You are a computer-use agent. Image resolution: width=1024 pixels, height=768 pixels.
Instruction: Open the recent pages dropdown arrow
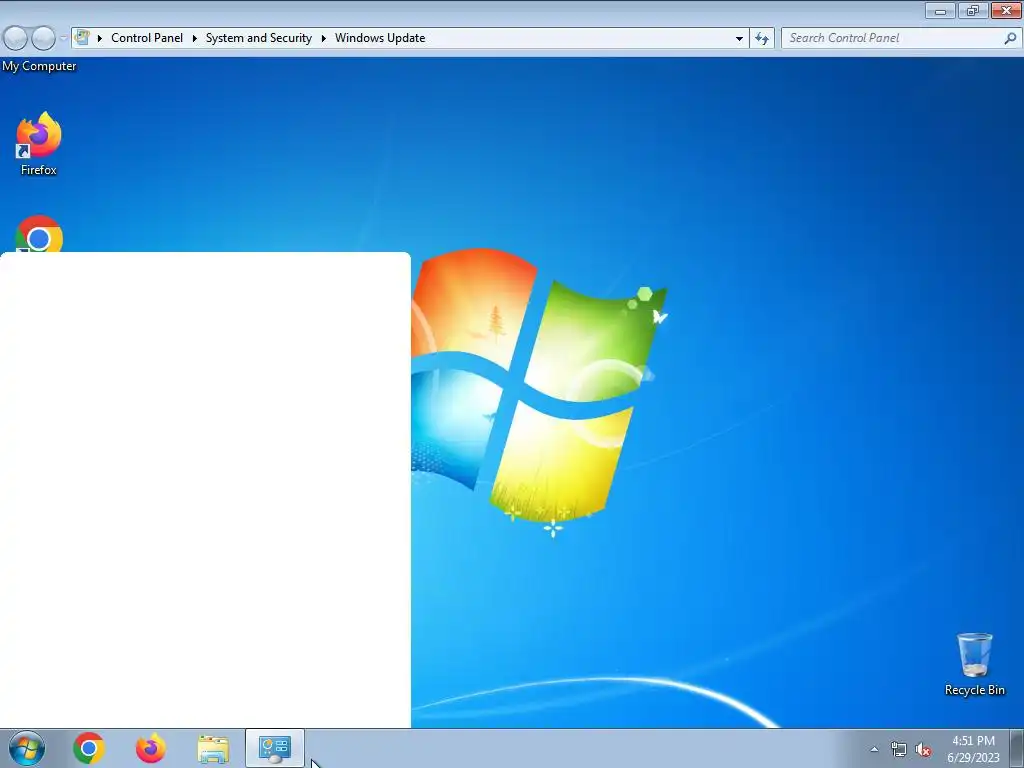point(63,38)
